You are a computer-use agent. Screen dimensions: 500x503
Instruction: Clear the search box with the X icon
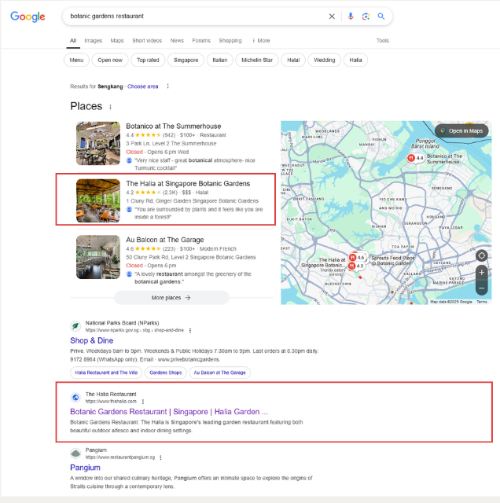pyautogui.click(x=332, y=16)
